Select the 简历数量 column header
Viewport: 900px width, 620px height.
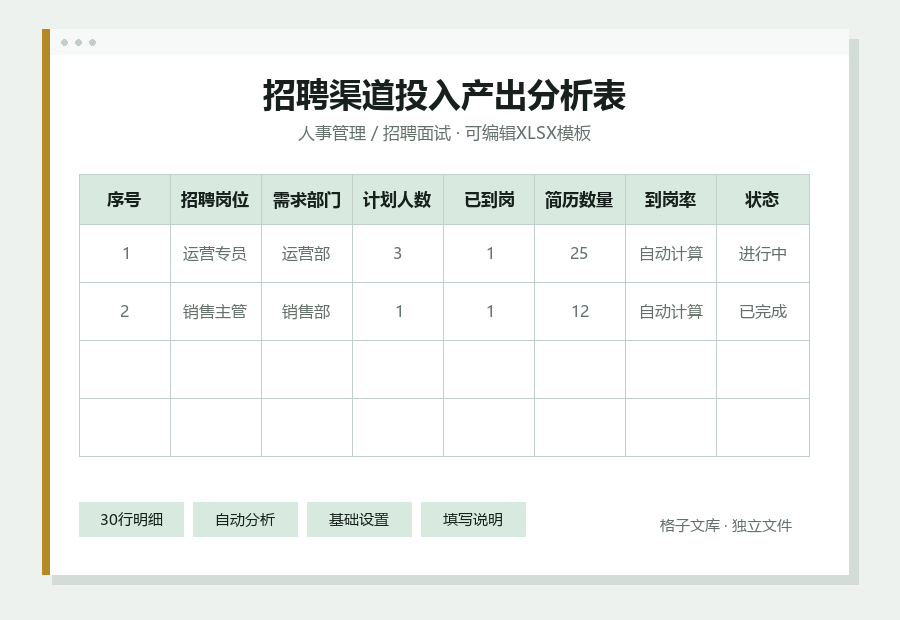click(580, 199)
